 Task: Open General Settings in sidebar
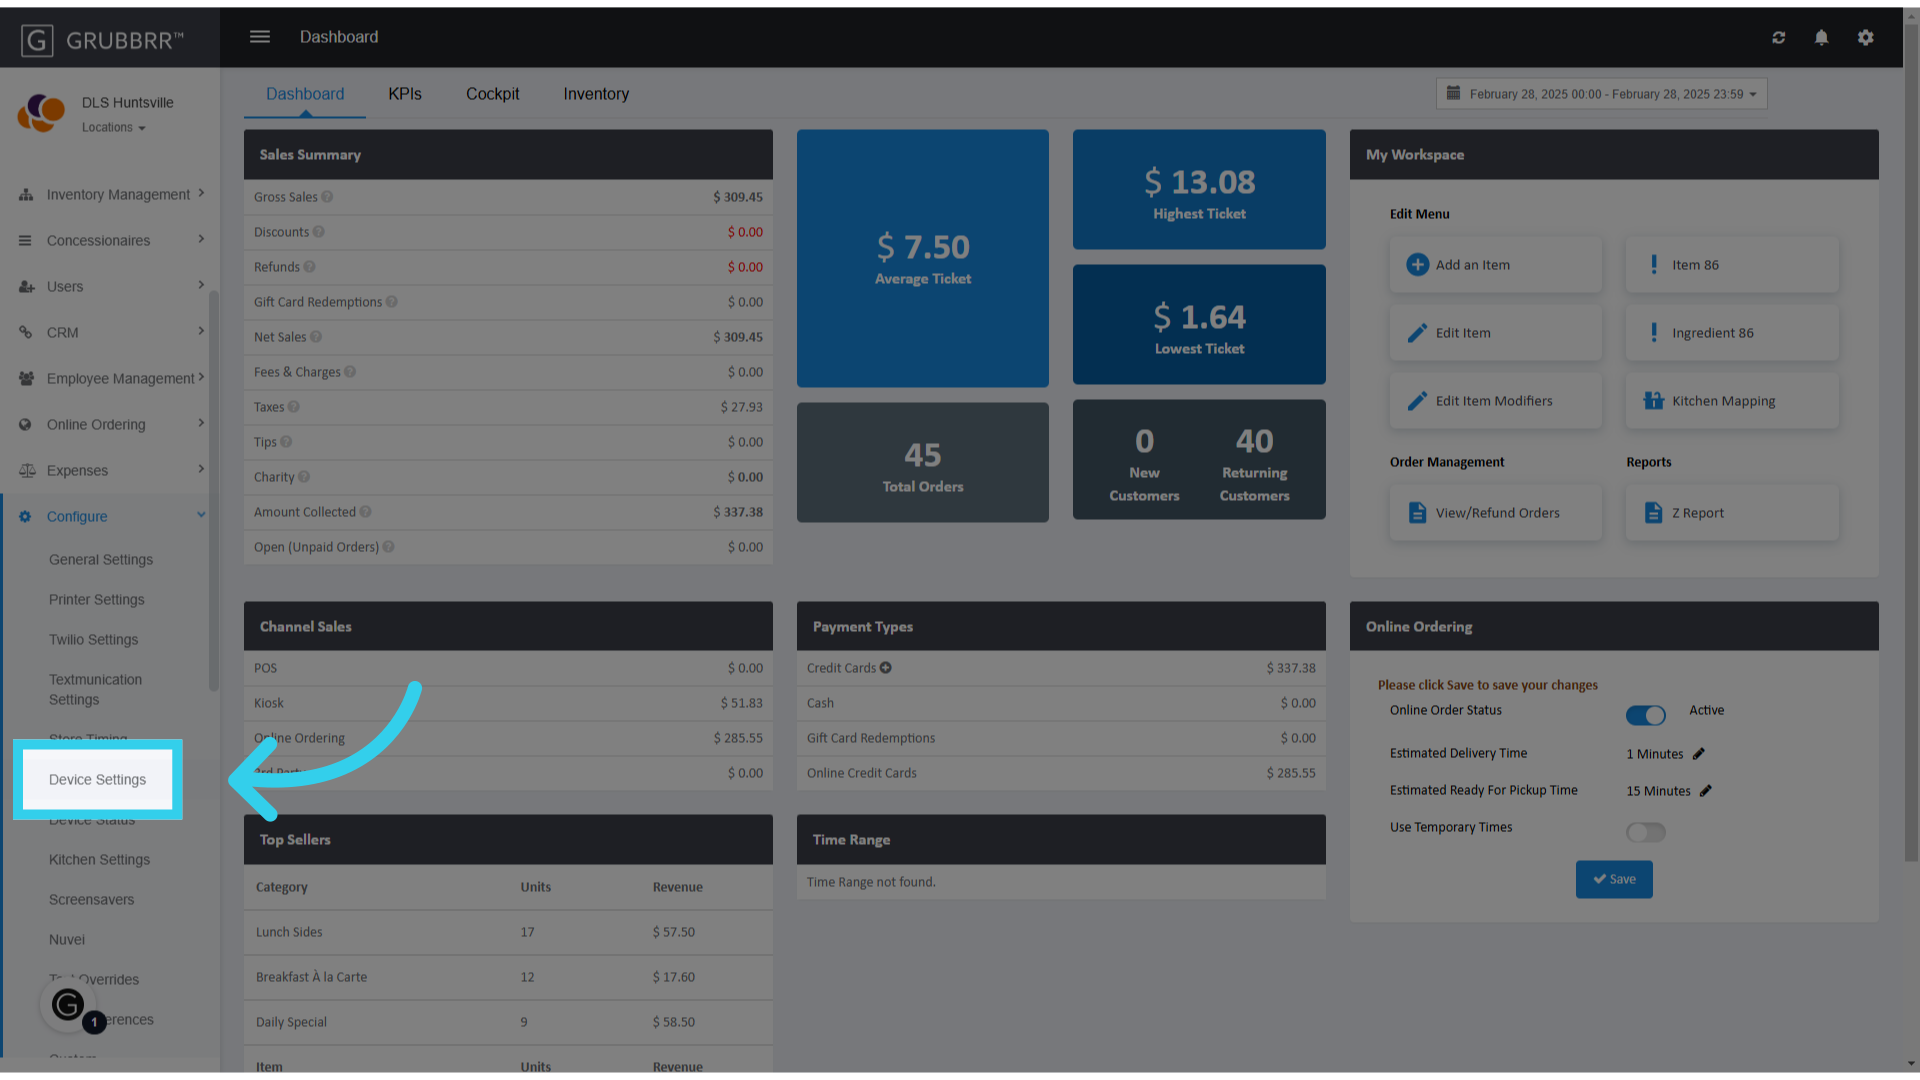[x=101, y=560]
